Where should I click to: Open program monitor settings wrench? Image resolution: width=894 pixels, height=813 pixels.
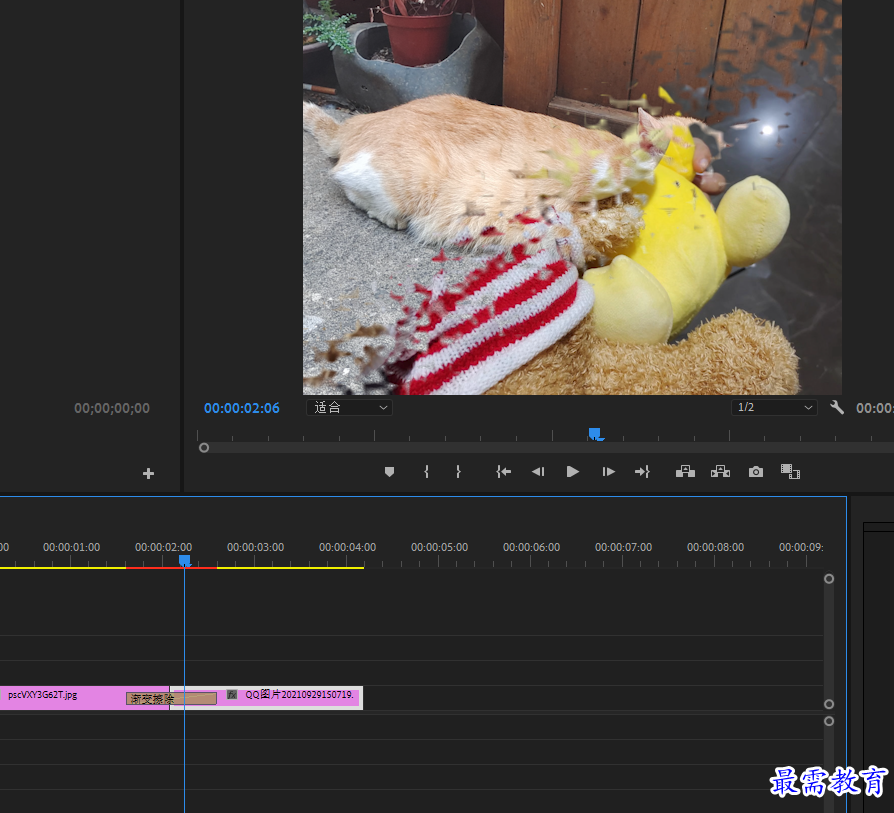836,408
